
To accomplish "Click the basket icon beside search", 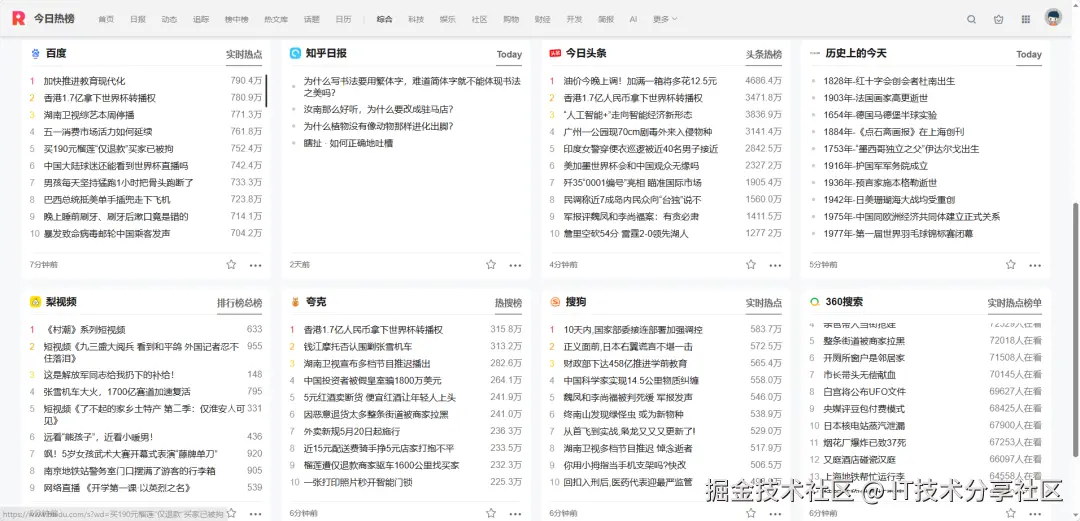I will pyautogui.click(x=999, y=19).
